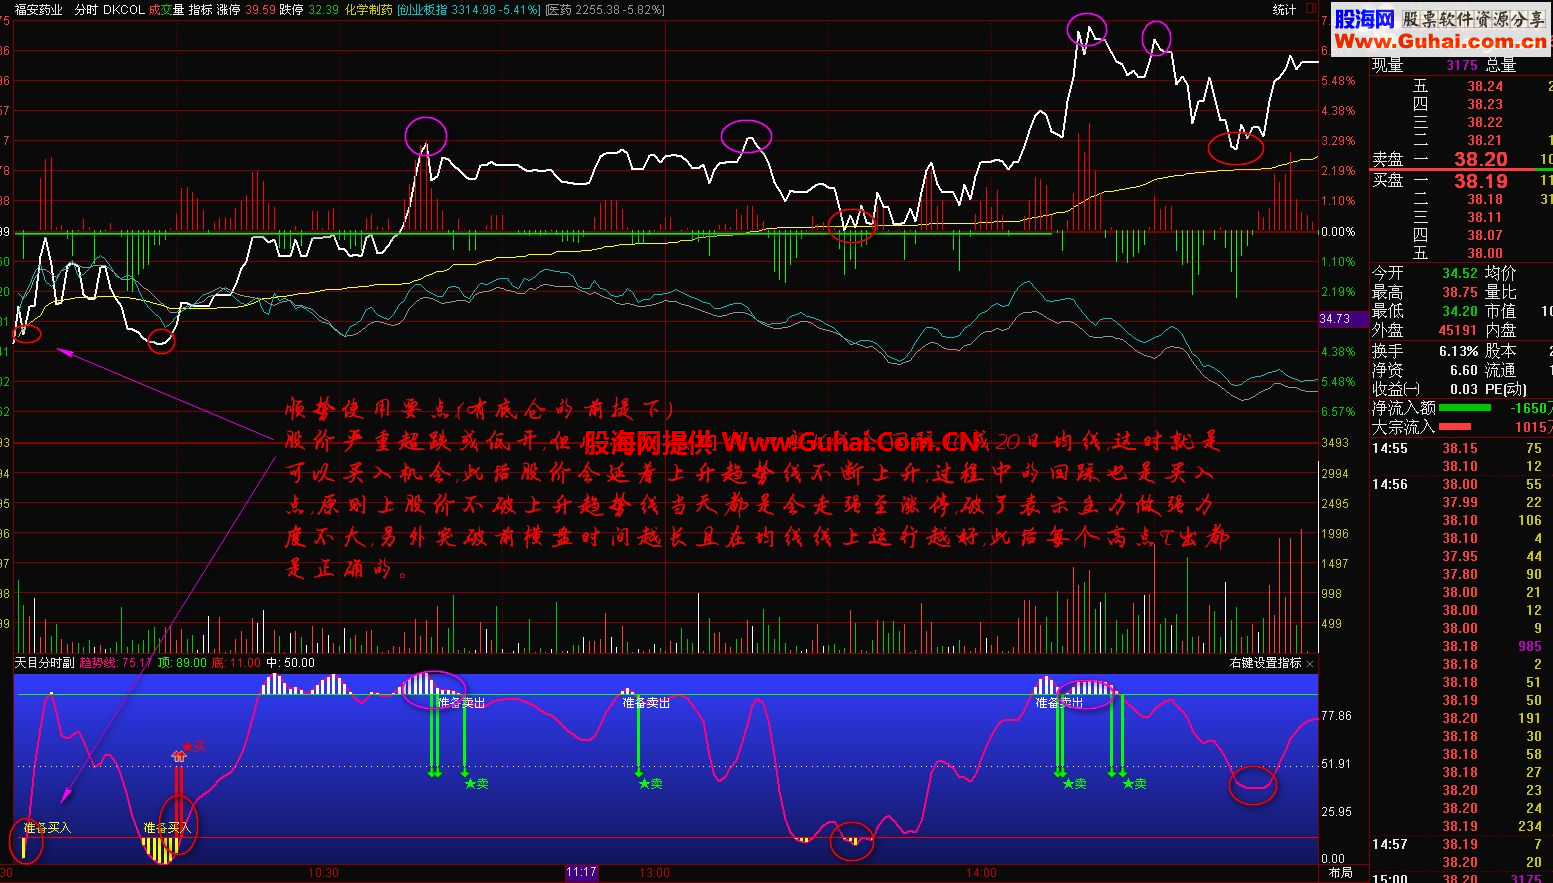The image size is (1553, 883).
Task: Click the 右键设置指标 label
Action: (1265, 663)
